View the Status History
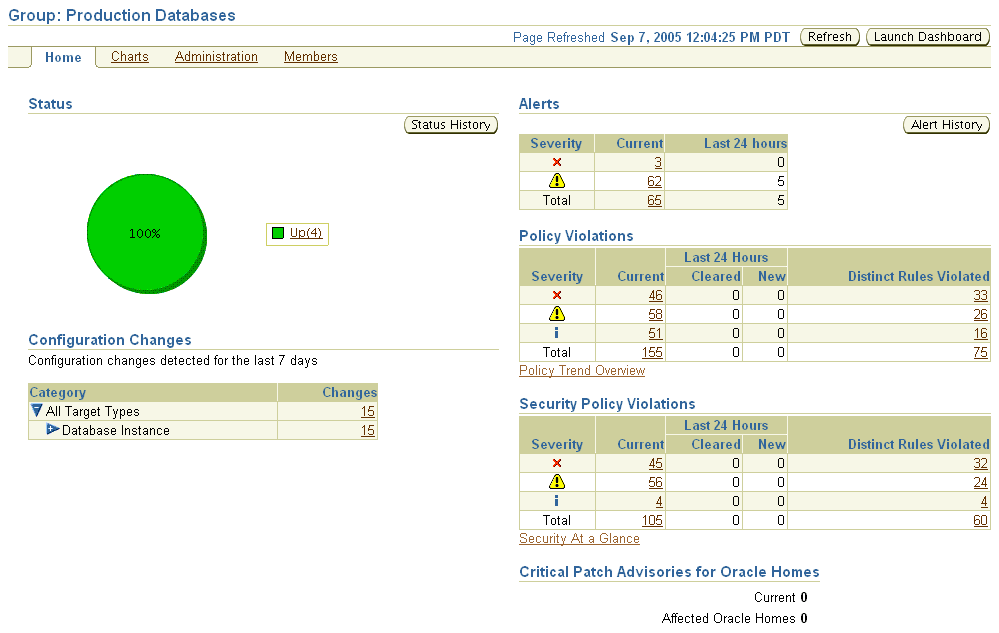 (x=450, y=124)
